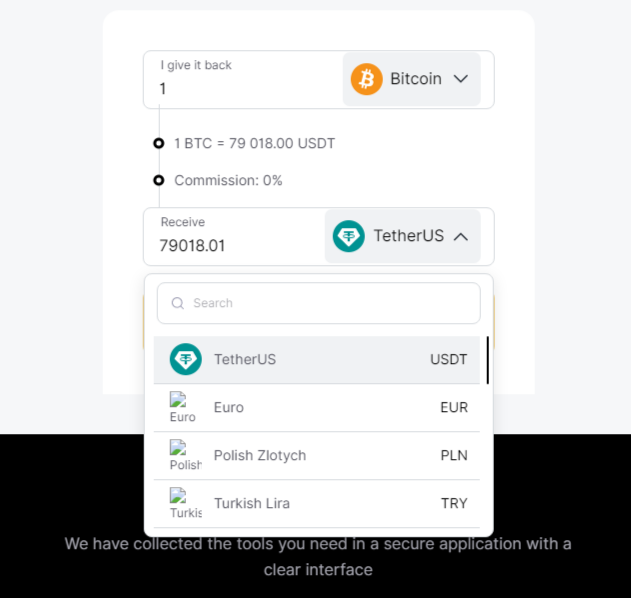
Task: Collapse the TetherUS dropdown chevron
Action: 461,237
